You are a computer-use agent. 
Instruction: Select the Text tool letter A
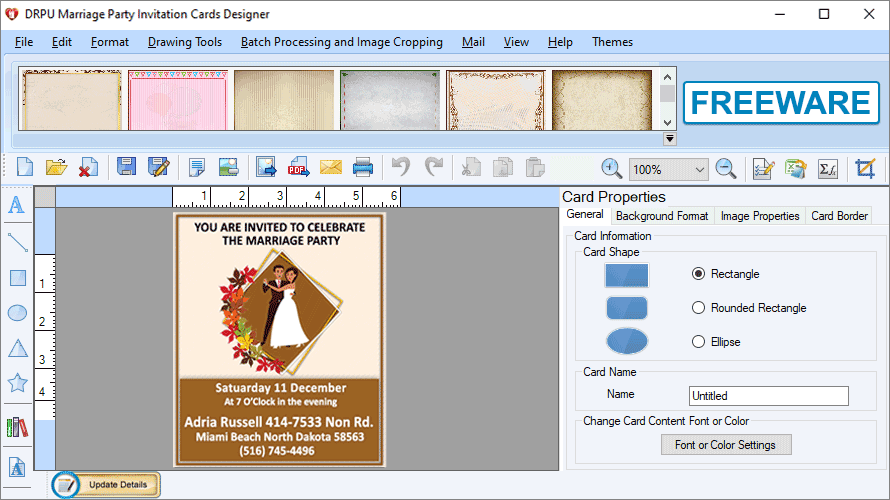16,204
